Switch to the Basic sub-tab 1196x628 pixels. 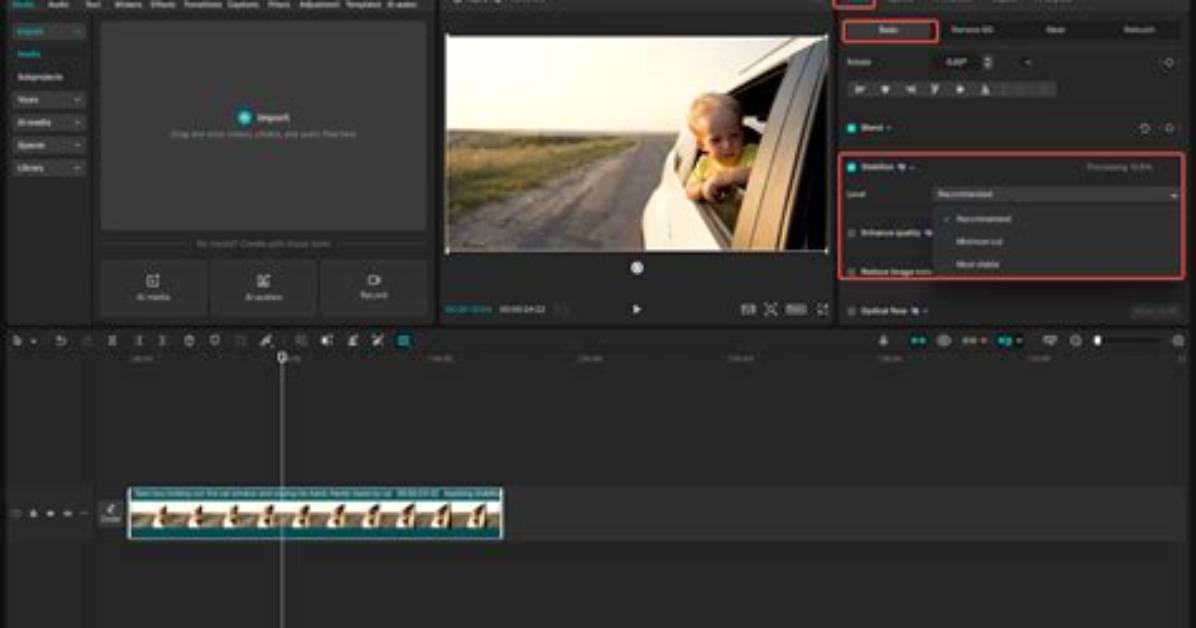(889, 31)
